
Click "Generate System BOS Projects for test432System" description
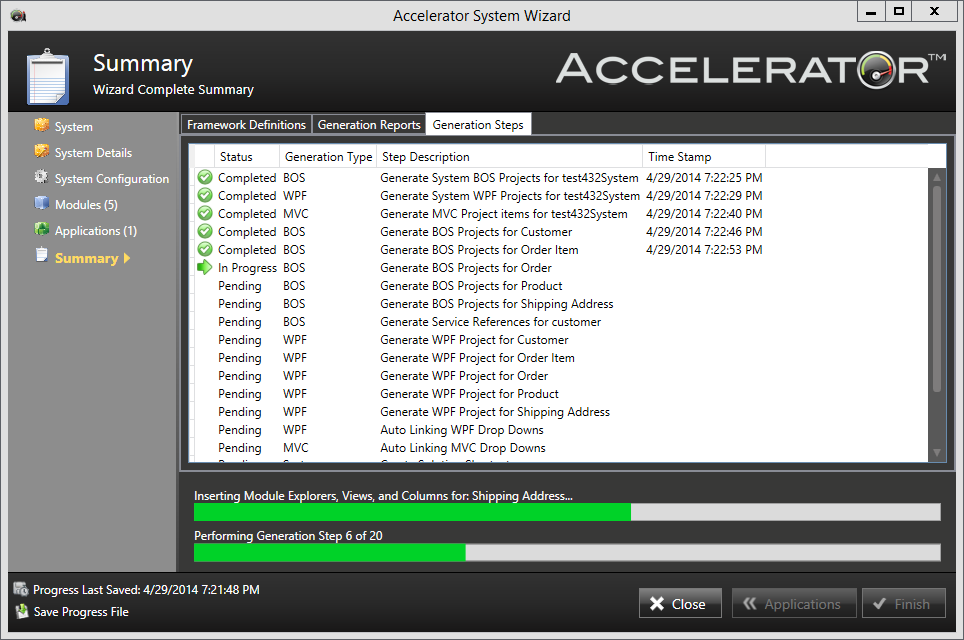[x=509, y=178]
